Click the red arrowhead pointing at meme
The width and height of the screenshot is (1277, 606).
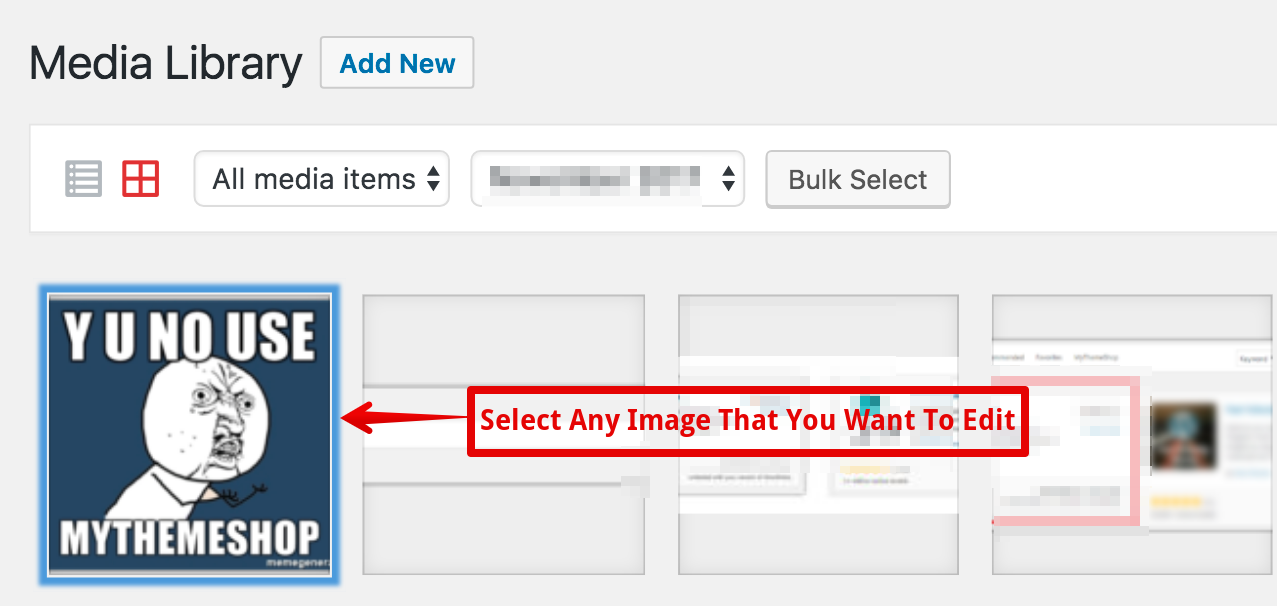358,419
